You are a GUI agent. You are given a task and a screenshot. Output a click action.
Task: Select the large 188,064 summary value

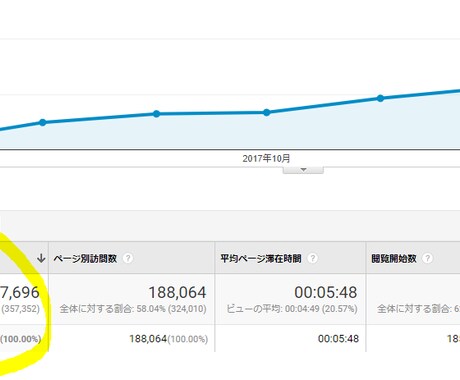[177, 293]
